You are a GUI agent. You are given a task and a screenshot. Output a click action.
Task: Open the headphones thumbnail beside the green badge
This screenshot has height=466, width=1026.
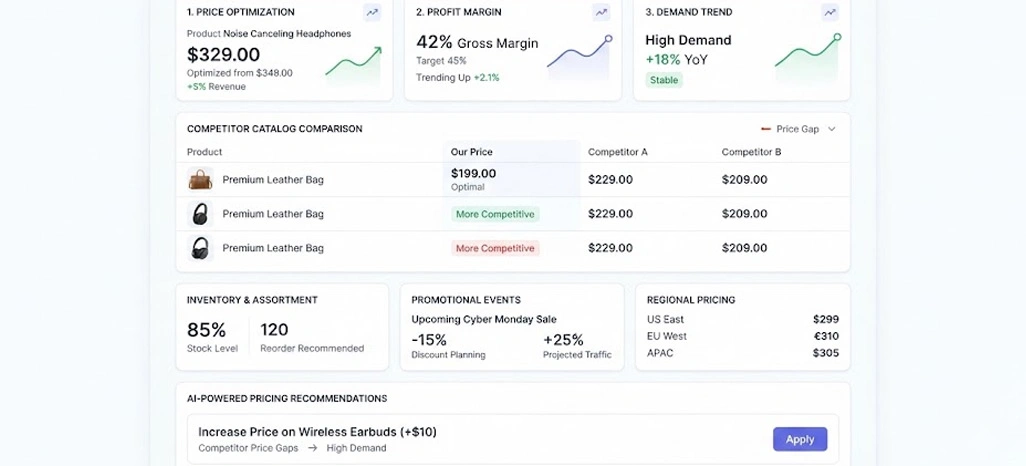pyautogui.click(x=200, y=213)
